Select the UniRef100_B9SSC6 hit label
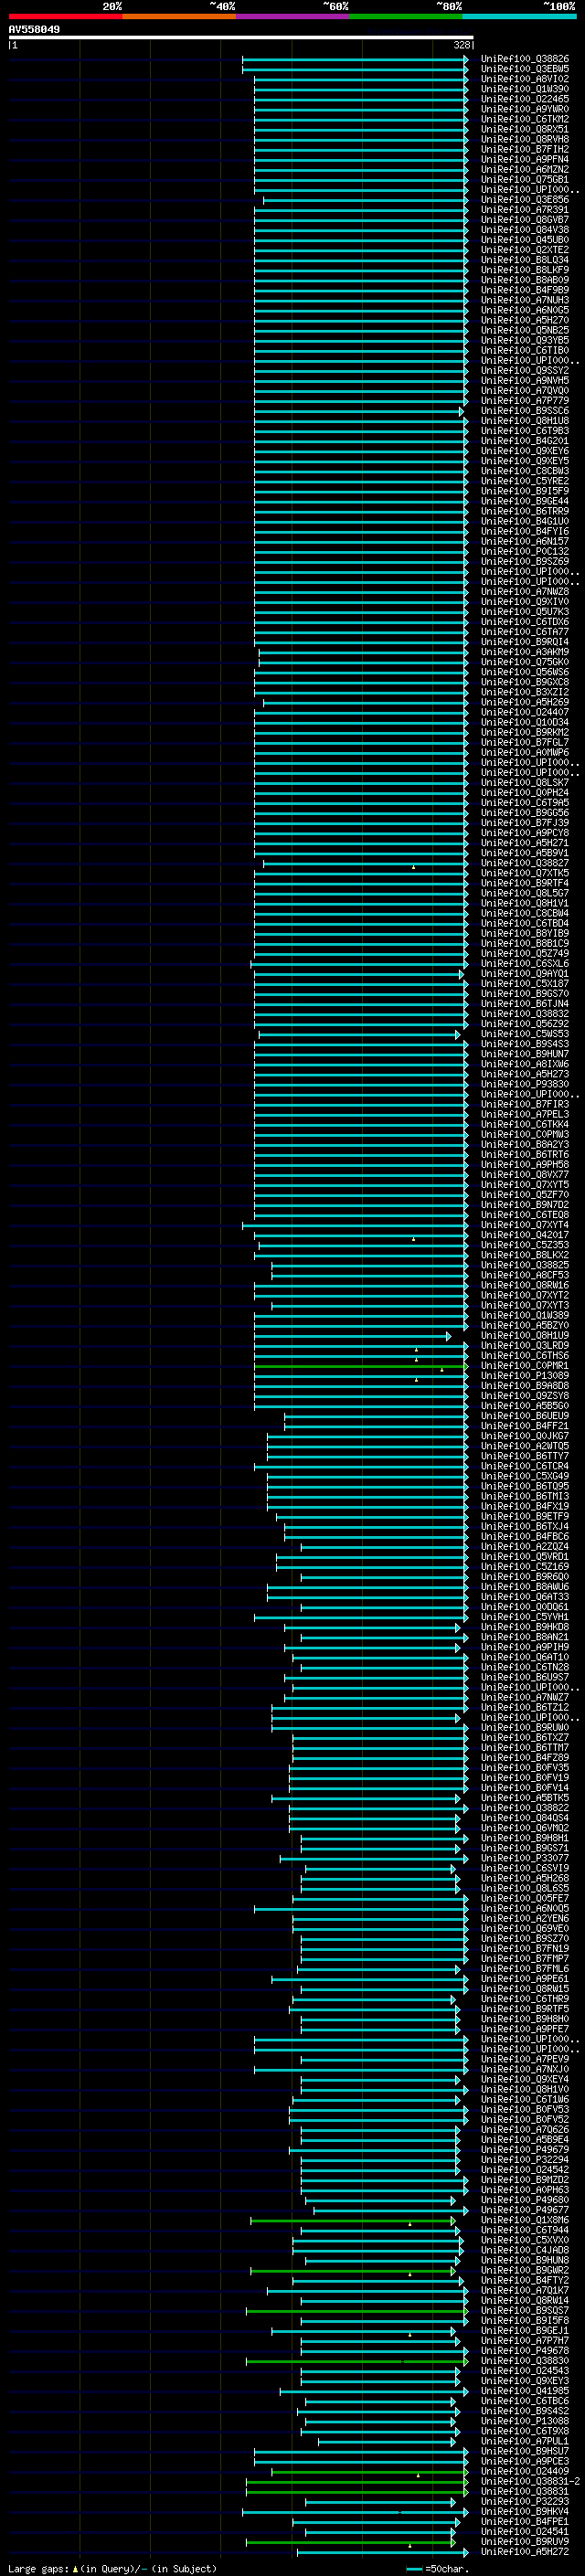This screenshot has height=2576, width=585. 525,411
